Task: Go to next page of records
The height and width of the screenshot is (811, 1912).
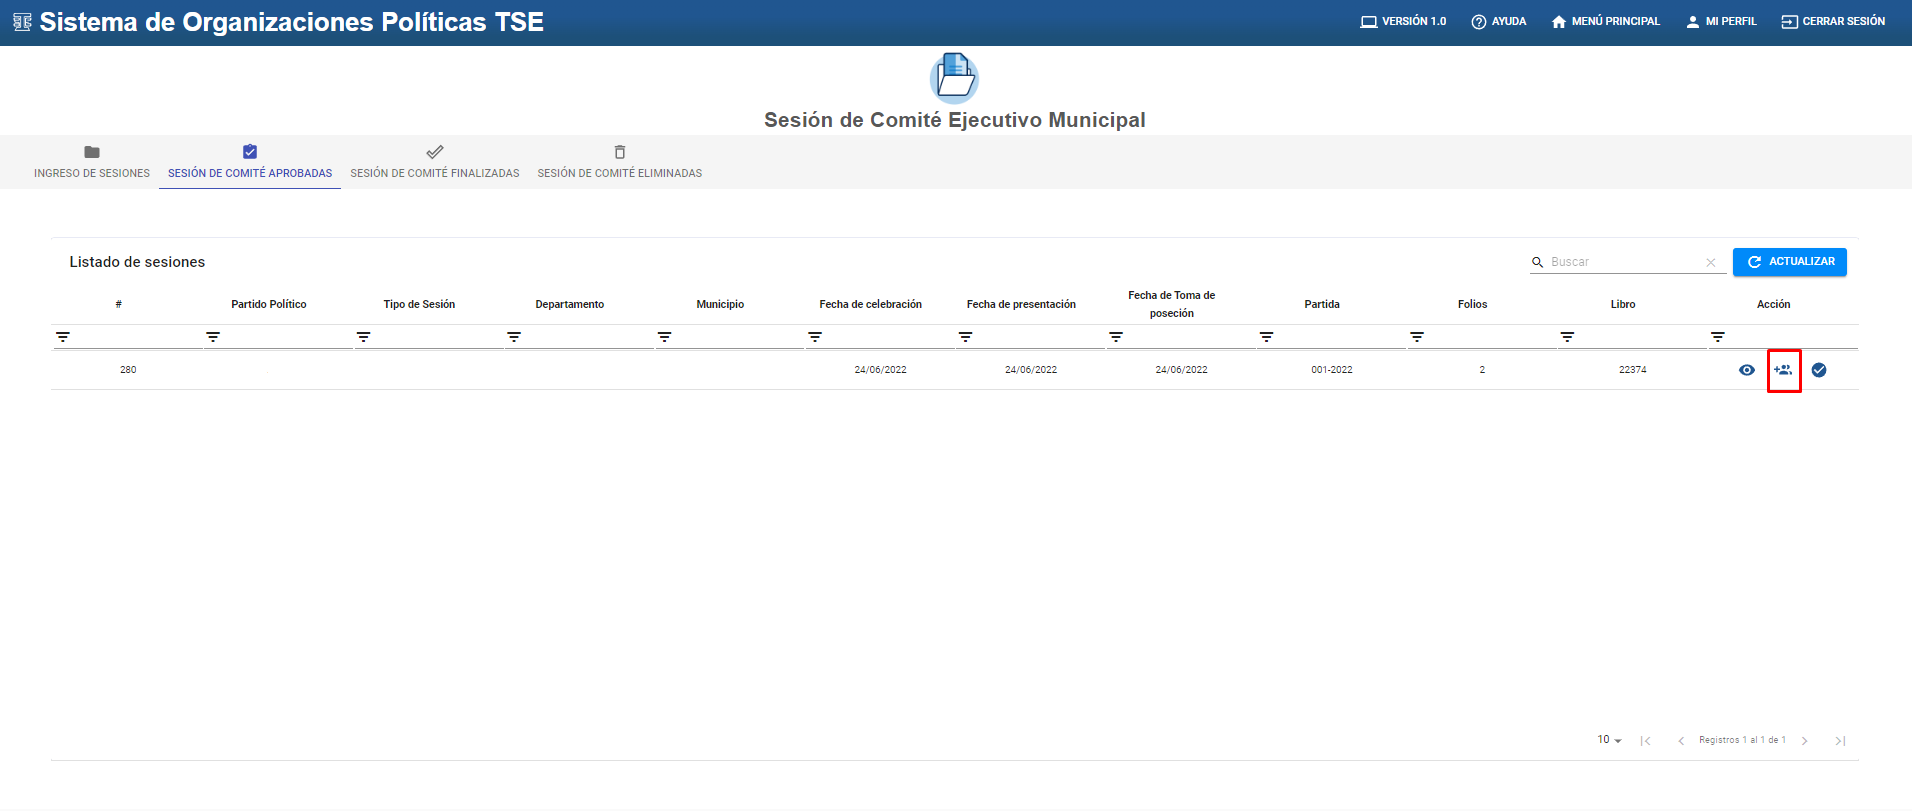Action: coord(1804,741)
